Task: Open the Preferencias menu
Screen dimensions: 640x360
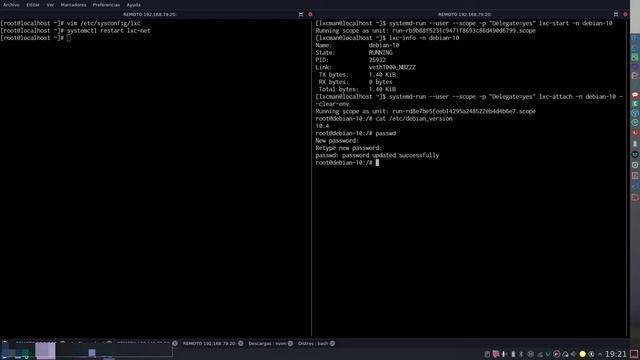Action: pyautogui.click(x=106, y=5)
